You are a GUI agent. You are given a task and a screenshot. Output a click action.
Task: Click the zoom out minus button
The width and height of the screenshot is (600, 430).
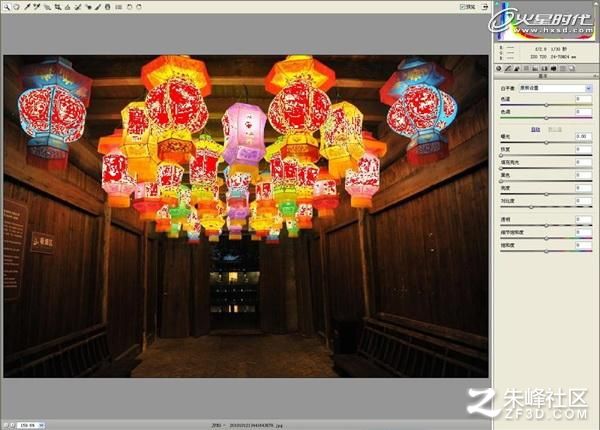click(x=5, y=425)
